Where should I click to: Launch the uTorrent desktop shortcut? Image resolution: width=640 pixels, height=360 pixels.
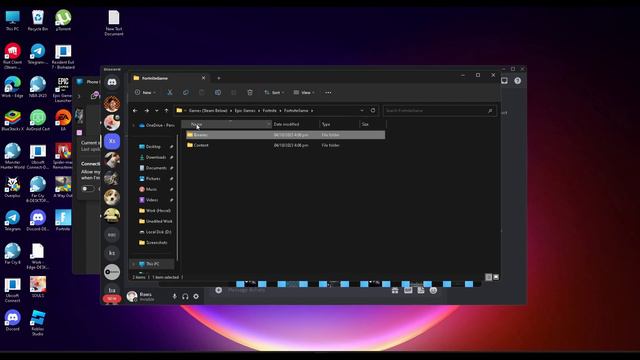point(63,20)
